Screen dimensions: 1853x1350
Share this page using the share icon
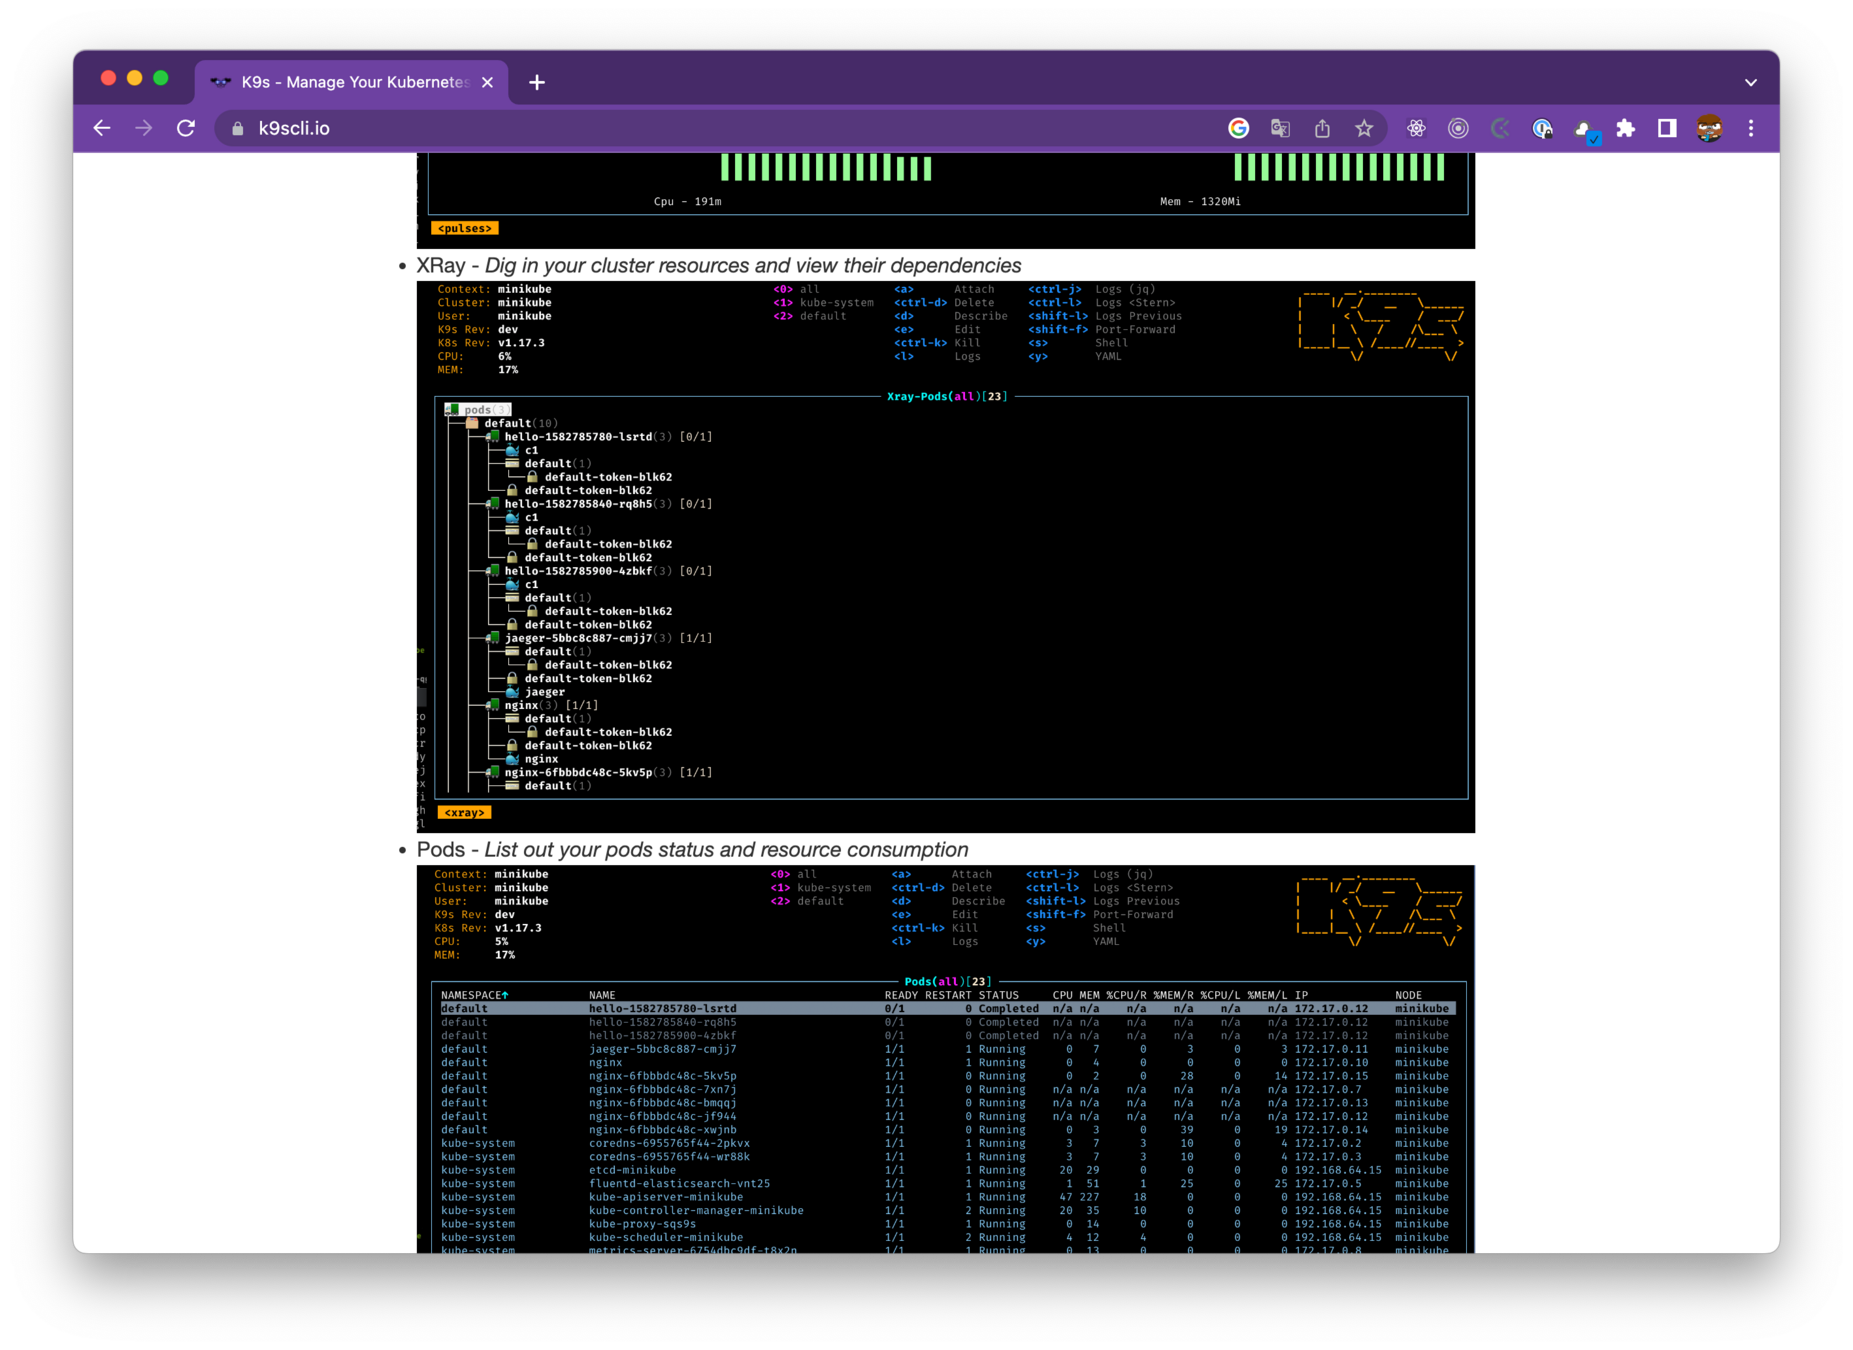[1322, 128]
